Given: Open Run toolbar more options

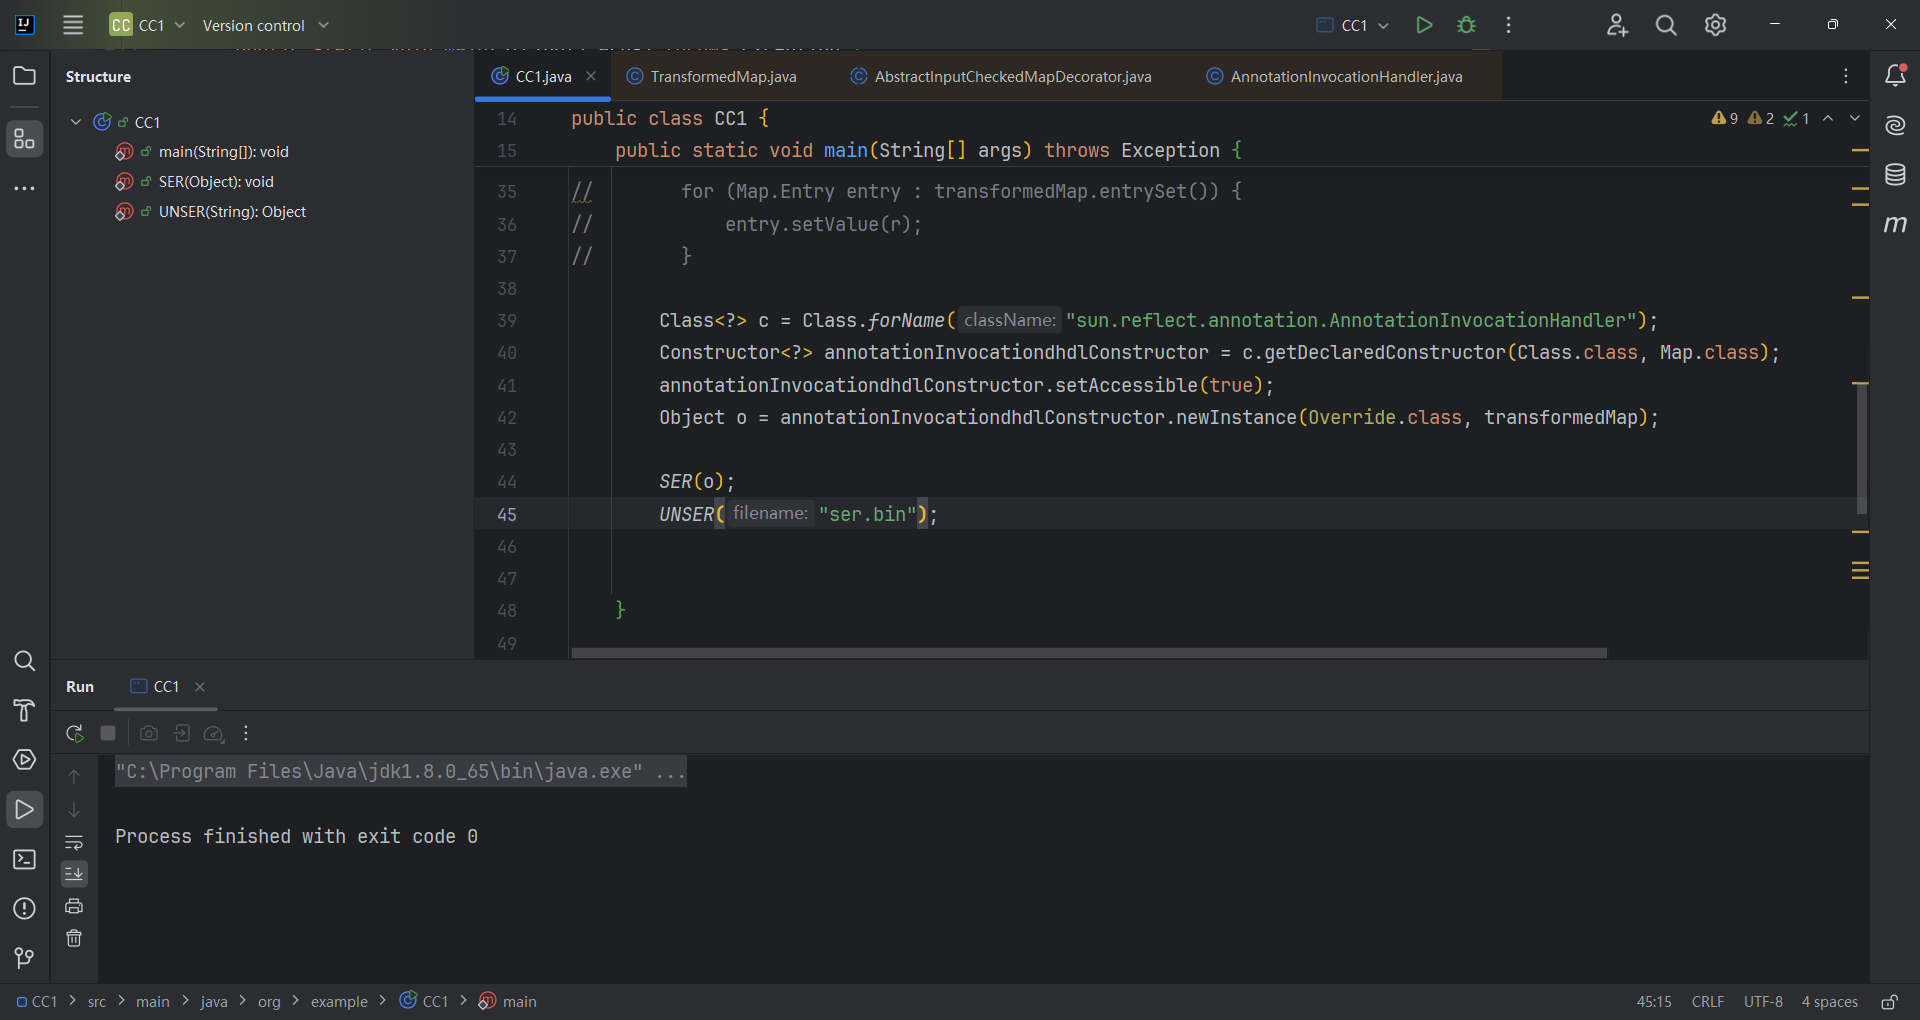Looking at the screenshot, I should click(246, 733).
